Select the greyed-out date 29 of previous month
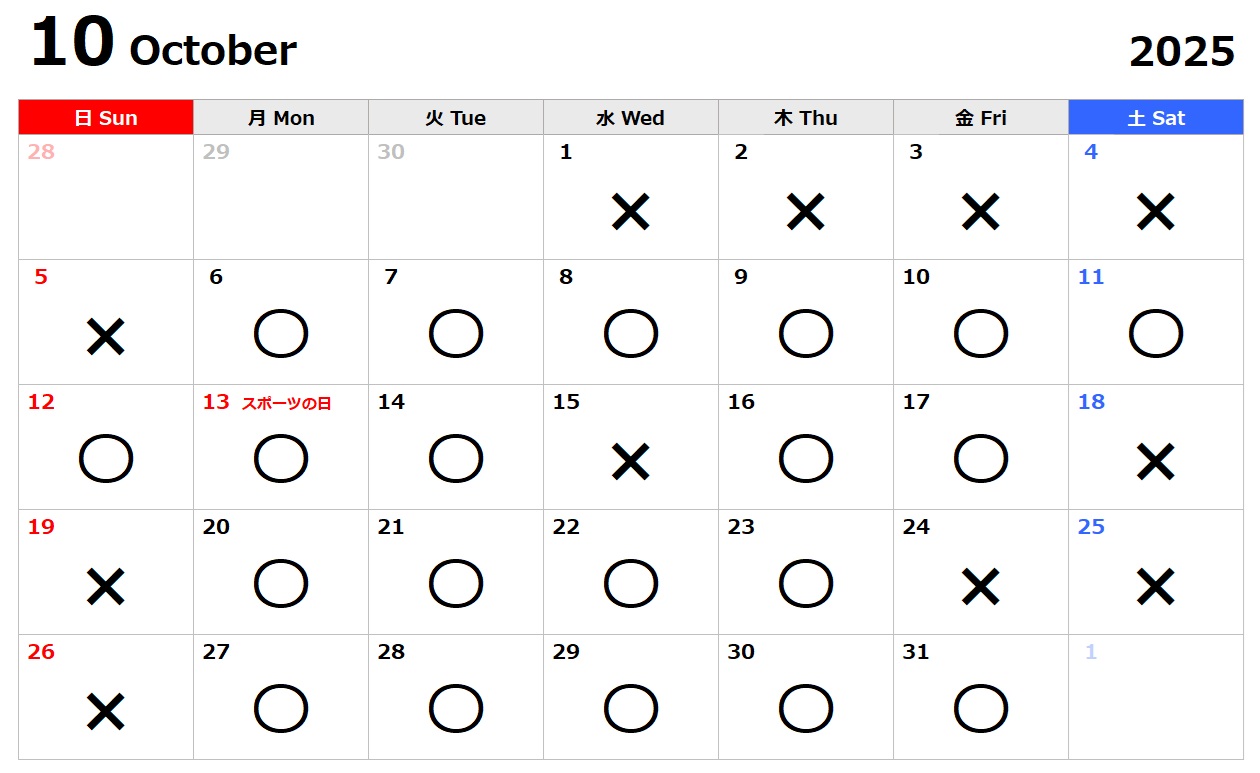 216,152
